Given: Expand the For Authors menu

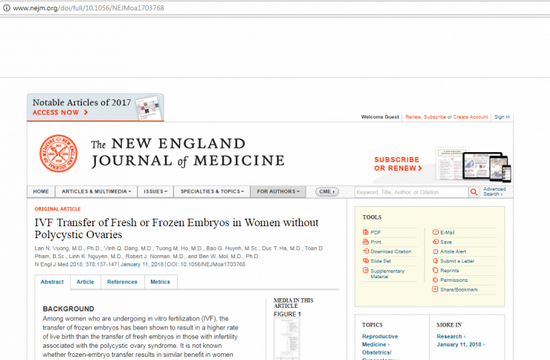Looking at the screenshot, I should pyautogui.click(x=278, y=192).
